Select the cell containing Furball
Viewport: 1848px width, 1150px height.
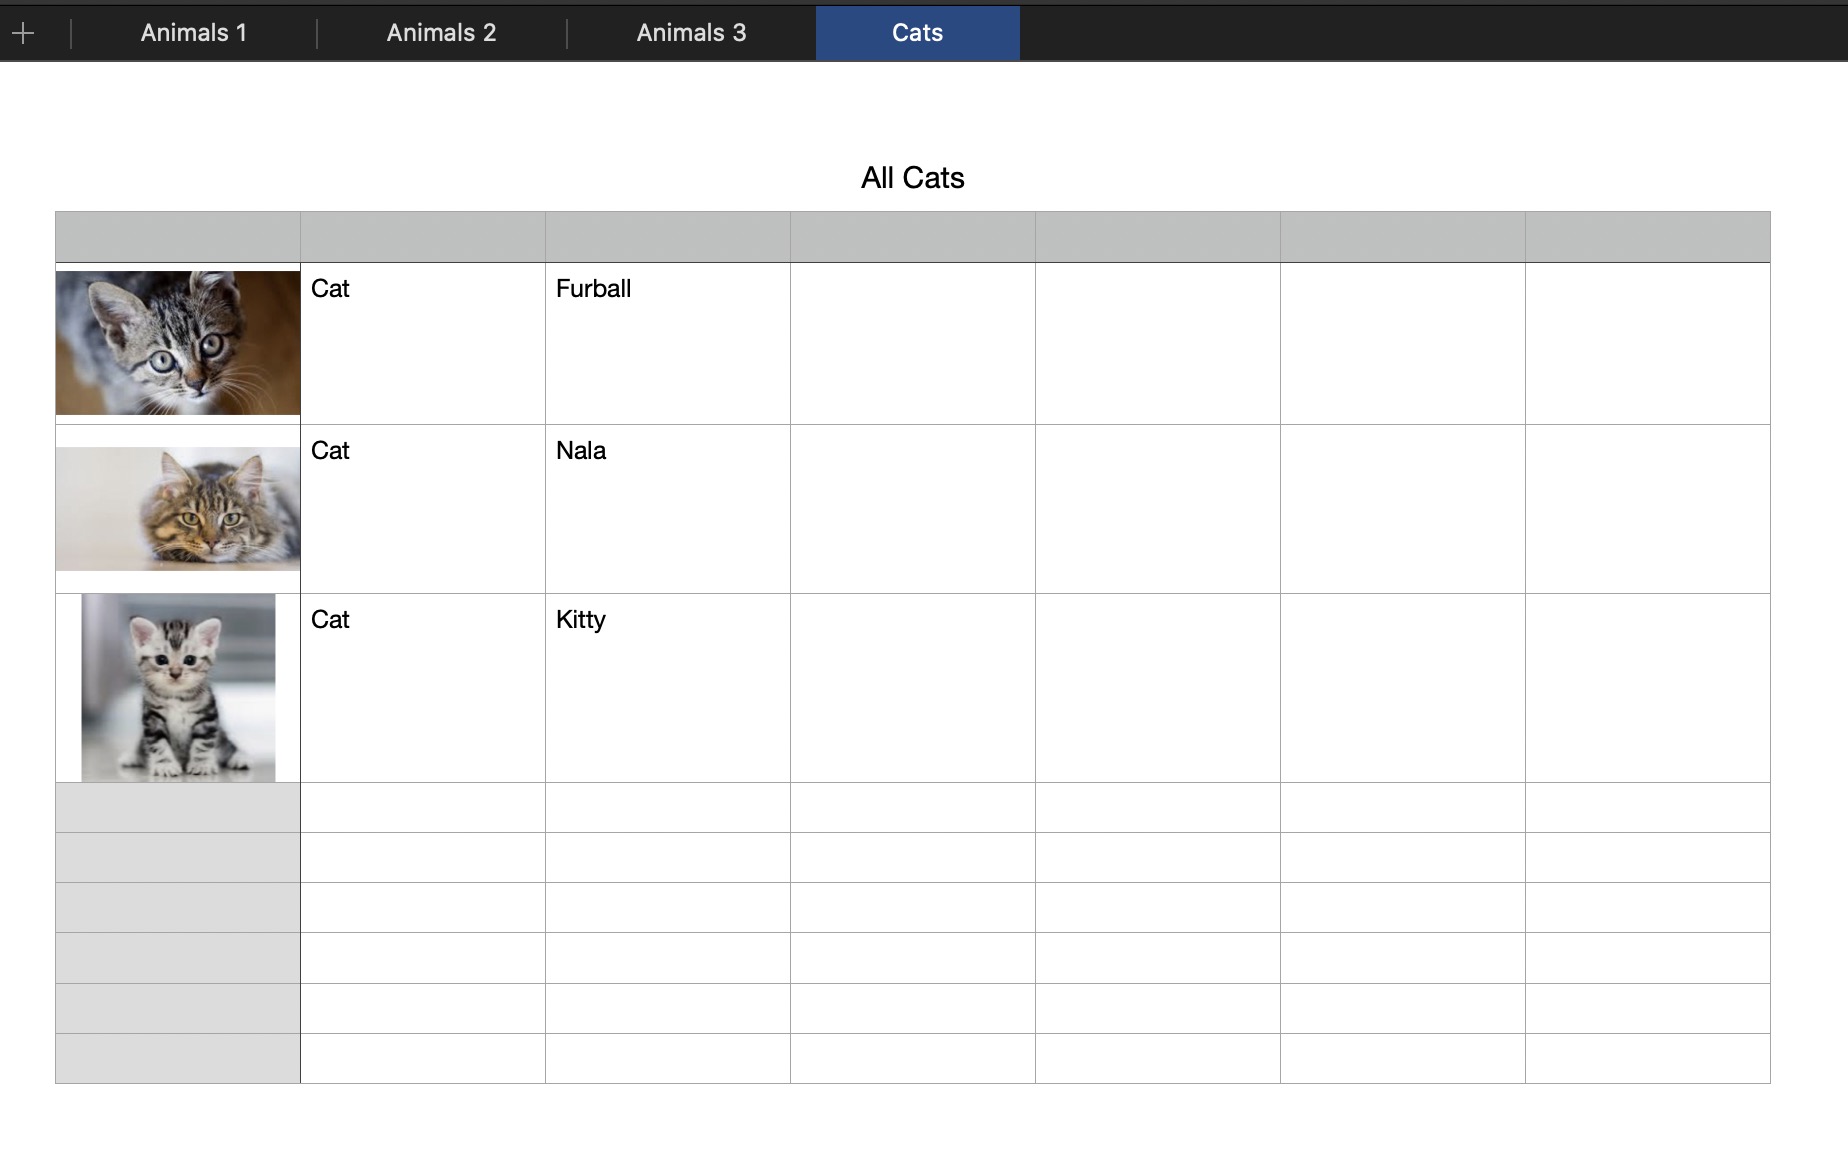667,343
